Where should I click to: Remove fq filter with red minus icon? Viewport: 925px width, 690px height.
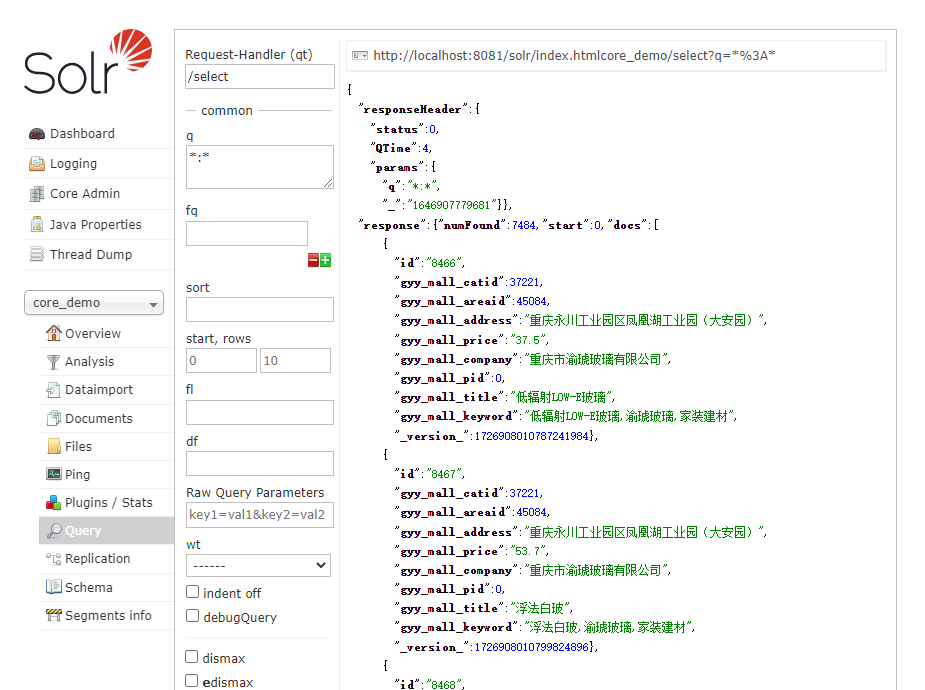click(x=313, y=260)
